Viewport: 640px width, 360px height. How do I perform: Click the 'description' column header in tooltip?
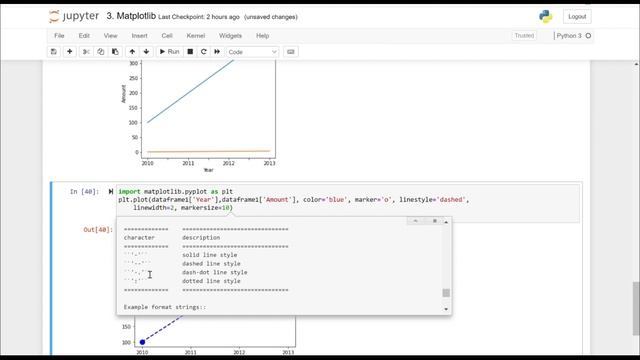[201, 238]
